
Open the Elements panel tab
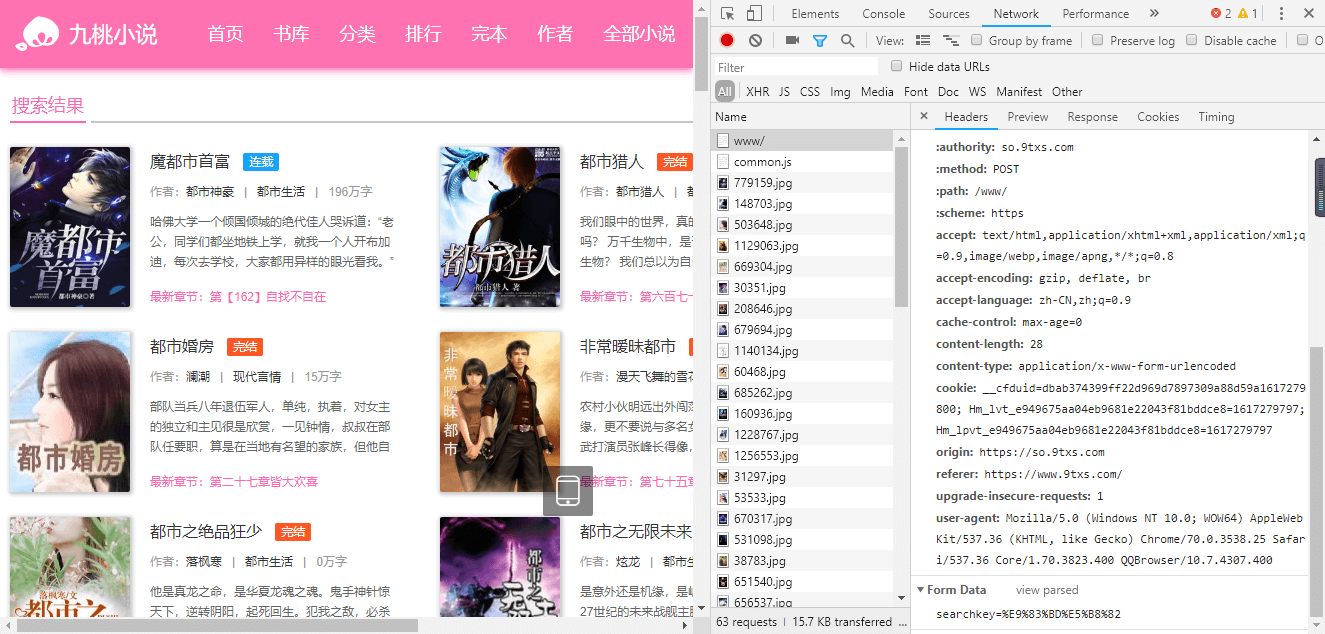point(815,14)
